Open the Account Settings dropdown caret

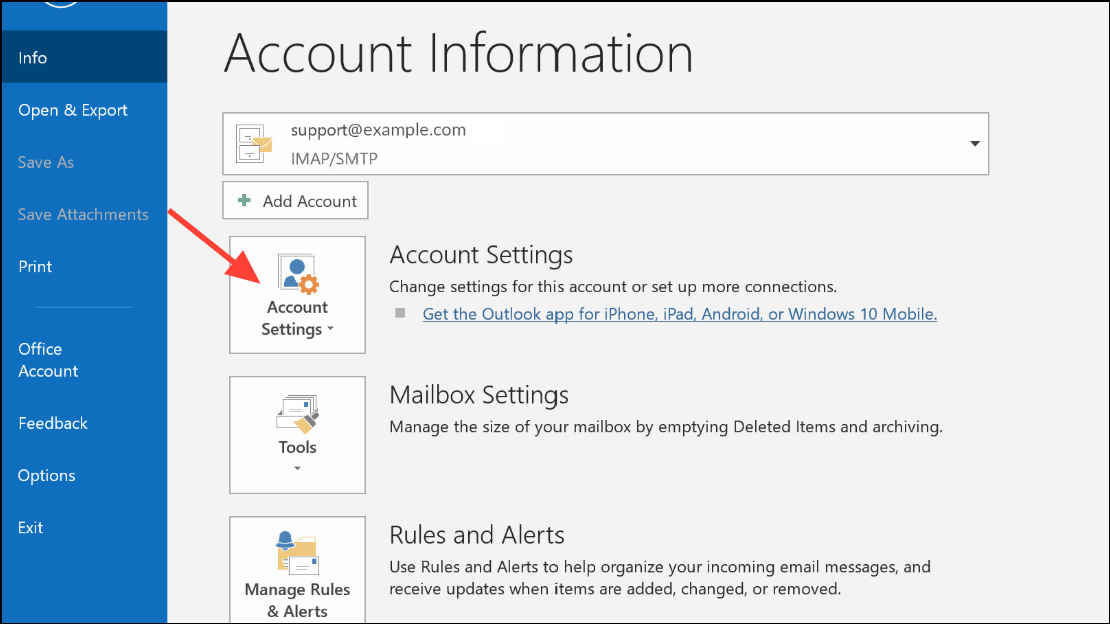coord(330,329)
